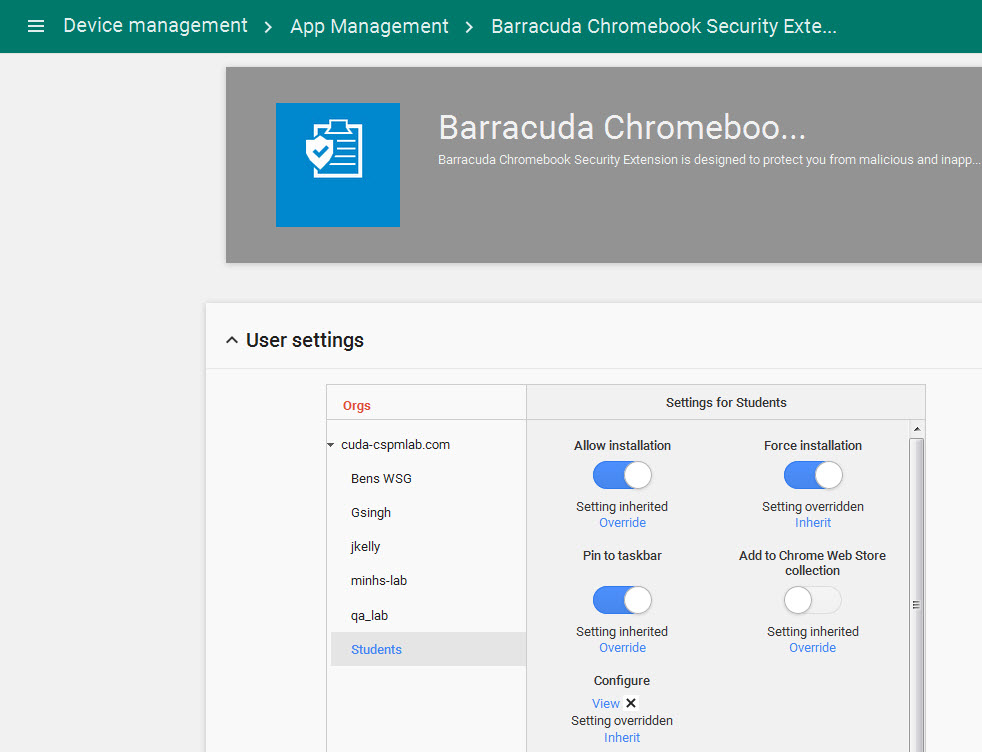Click Override under Allow installation
The image size is (982, 752).
622,522
